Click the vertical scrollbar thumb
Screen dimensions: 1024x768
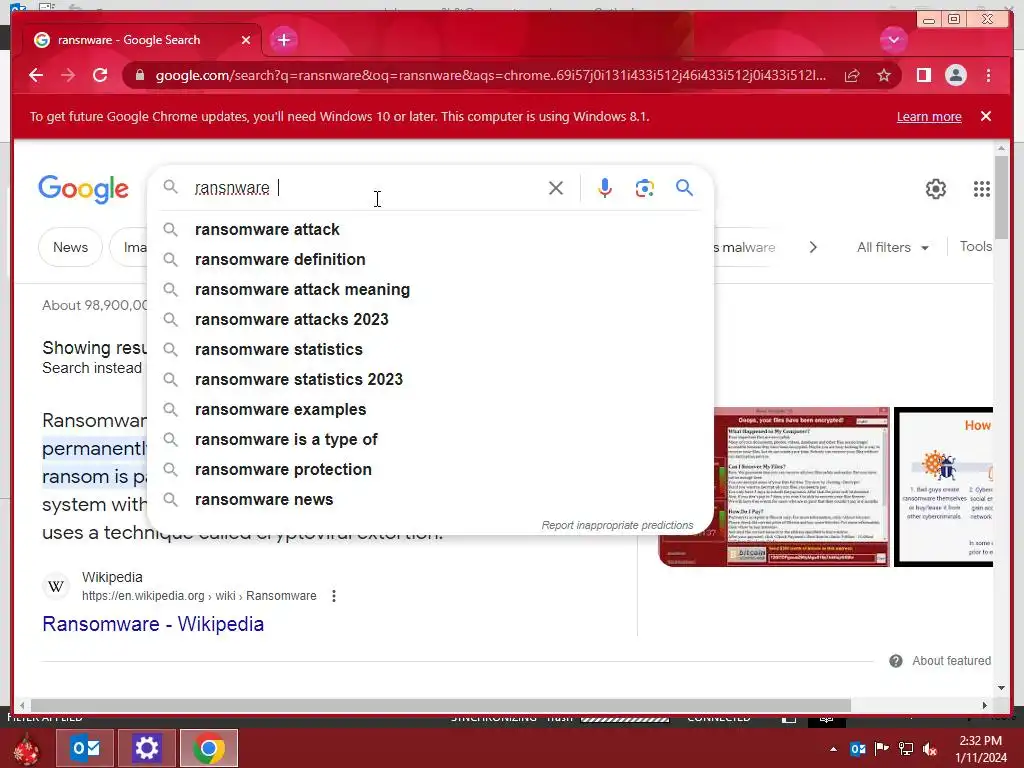point(1002,199)
